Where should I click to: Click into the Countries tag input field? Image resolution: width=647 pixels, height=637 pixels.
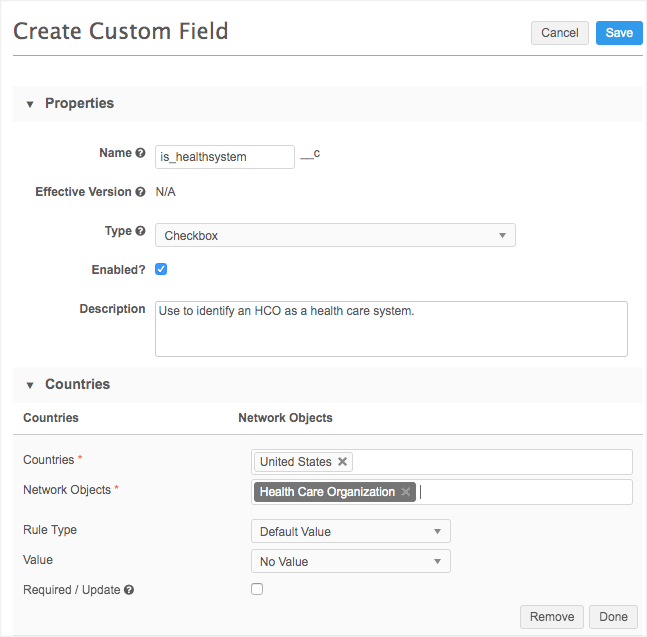(x=490, y=462)
